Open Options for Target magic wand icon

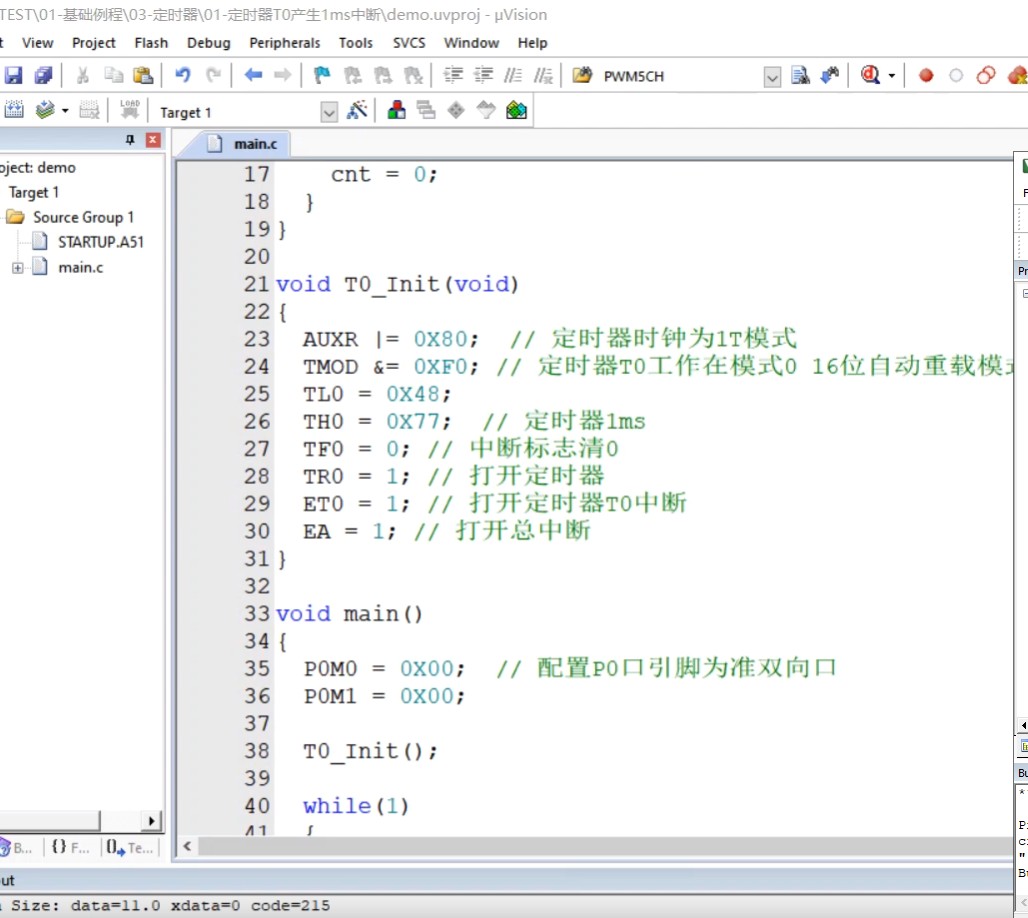(x=357, y=110)
